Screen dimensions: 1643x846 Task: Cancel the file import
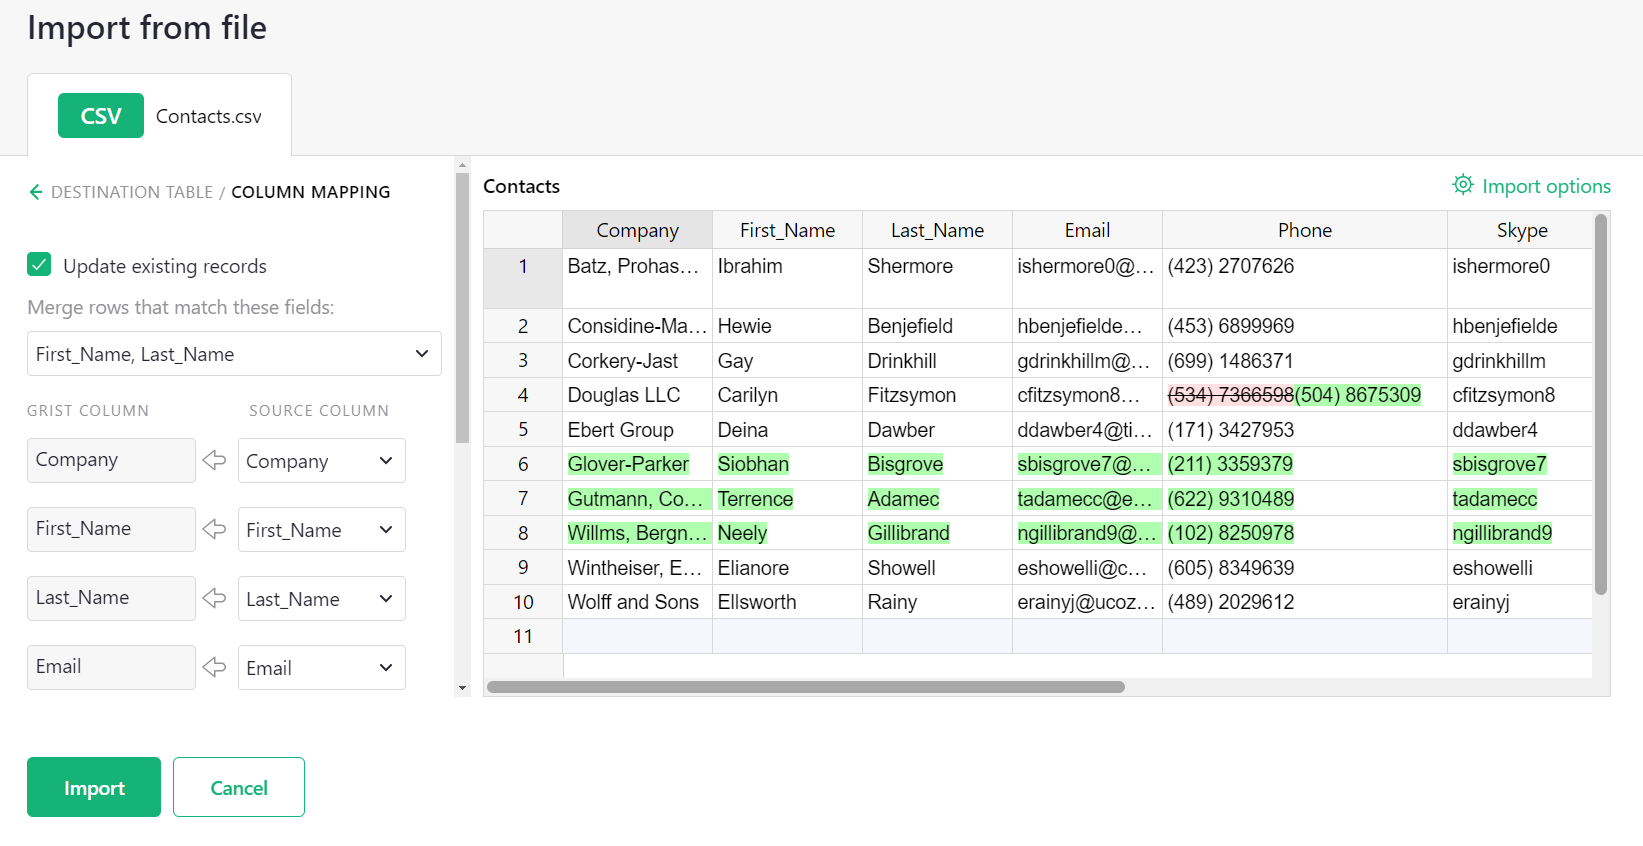click(x=238, y=787)
